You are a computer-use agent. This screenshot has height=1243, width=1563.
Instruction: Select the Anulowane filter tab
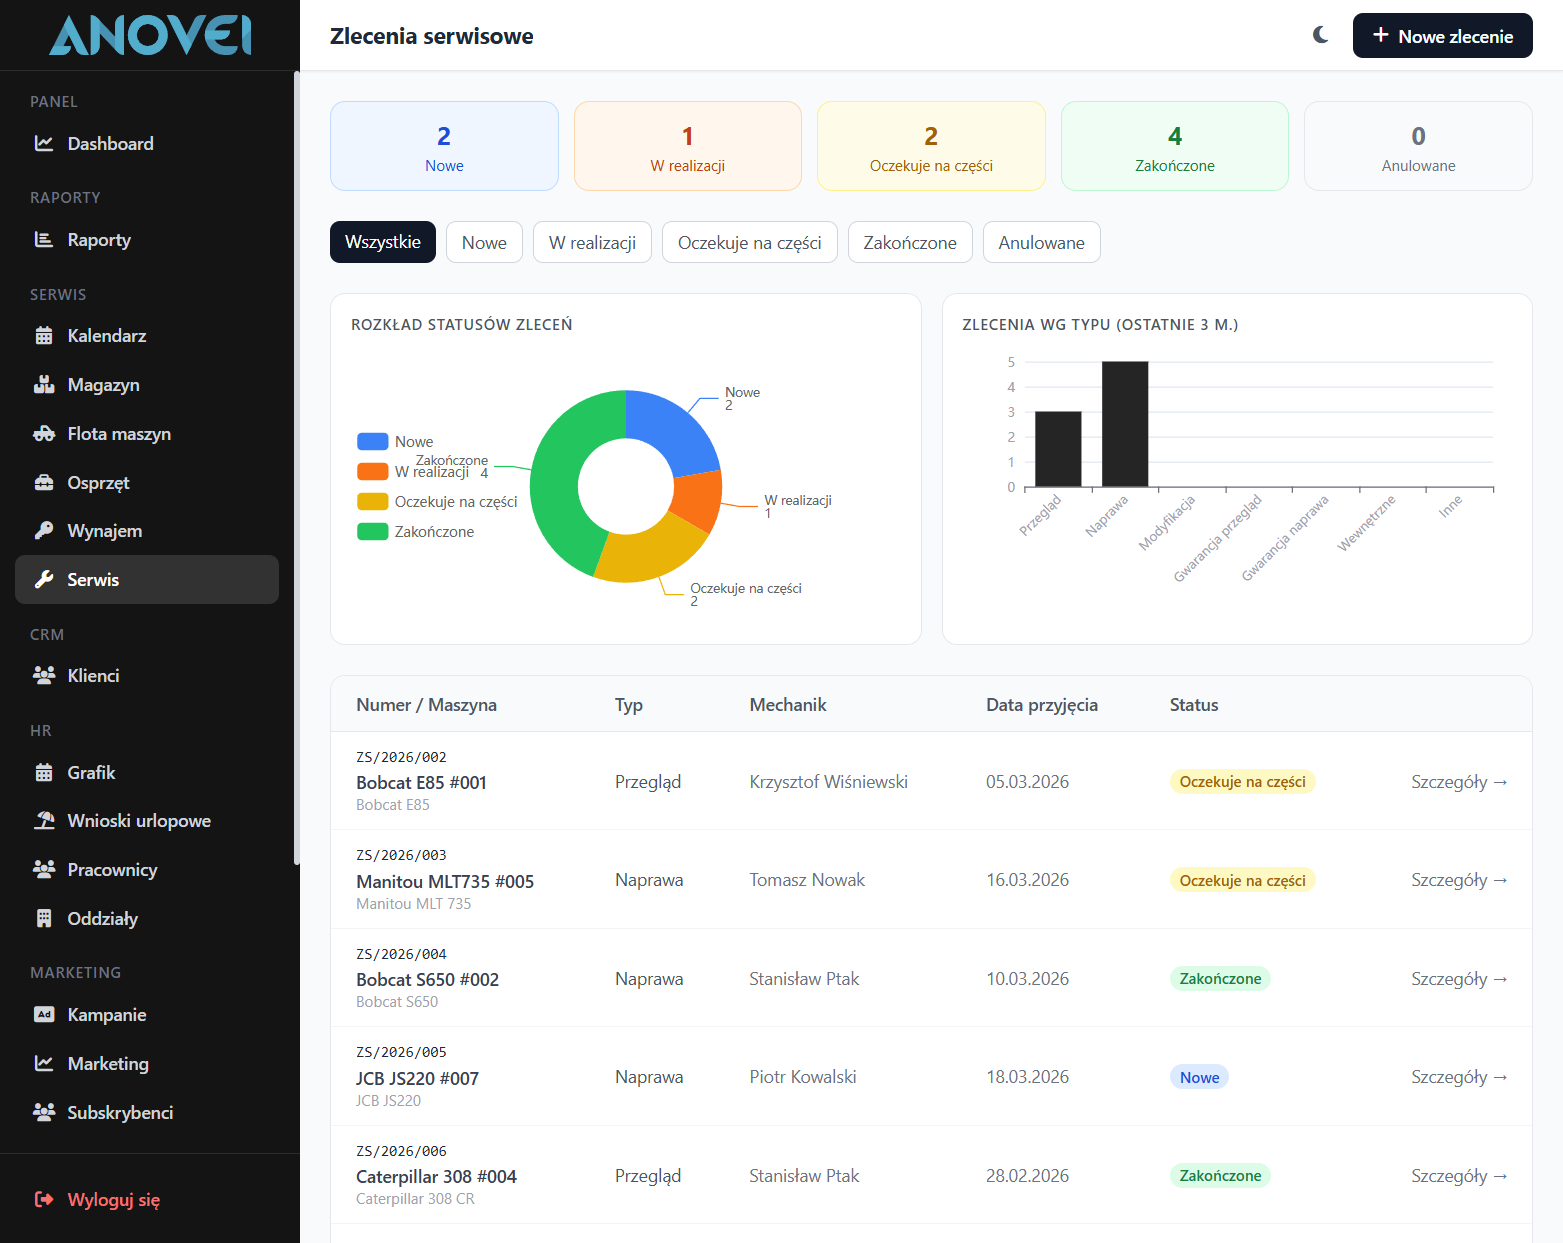pyautogui.click(x=1041, y=243)
